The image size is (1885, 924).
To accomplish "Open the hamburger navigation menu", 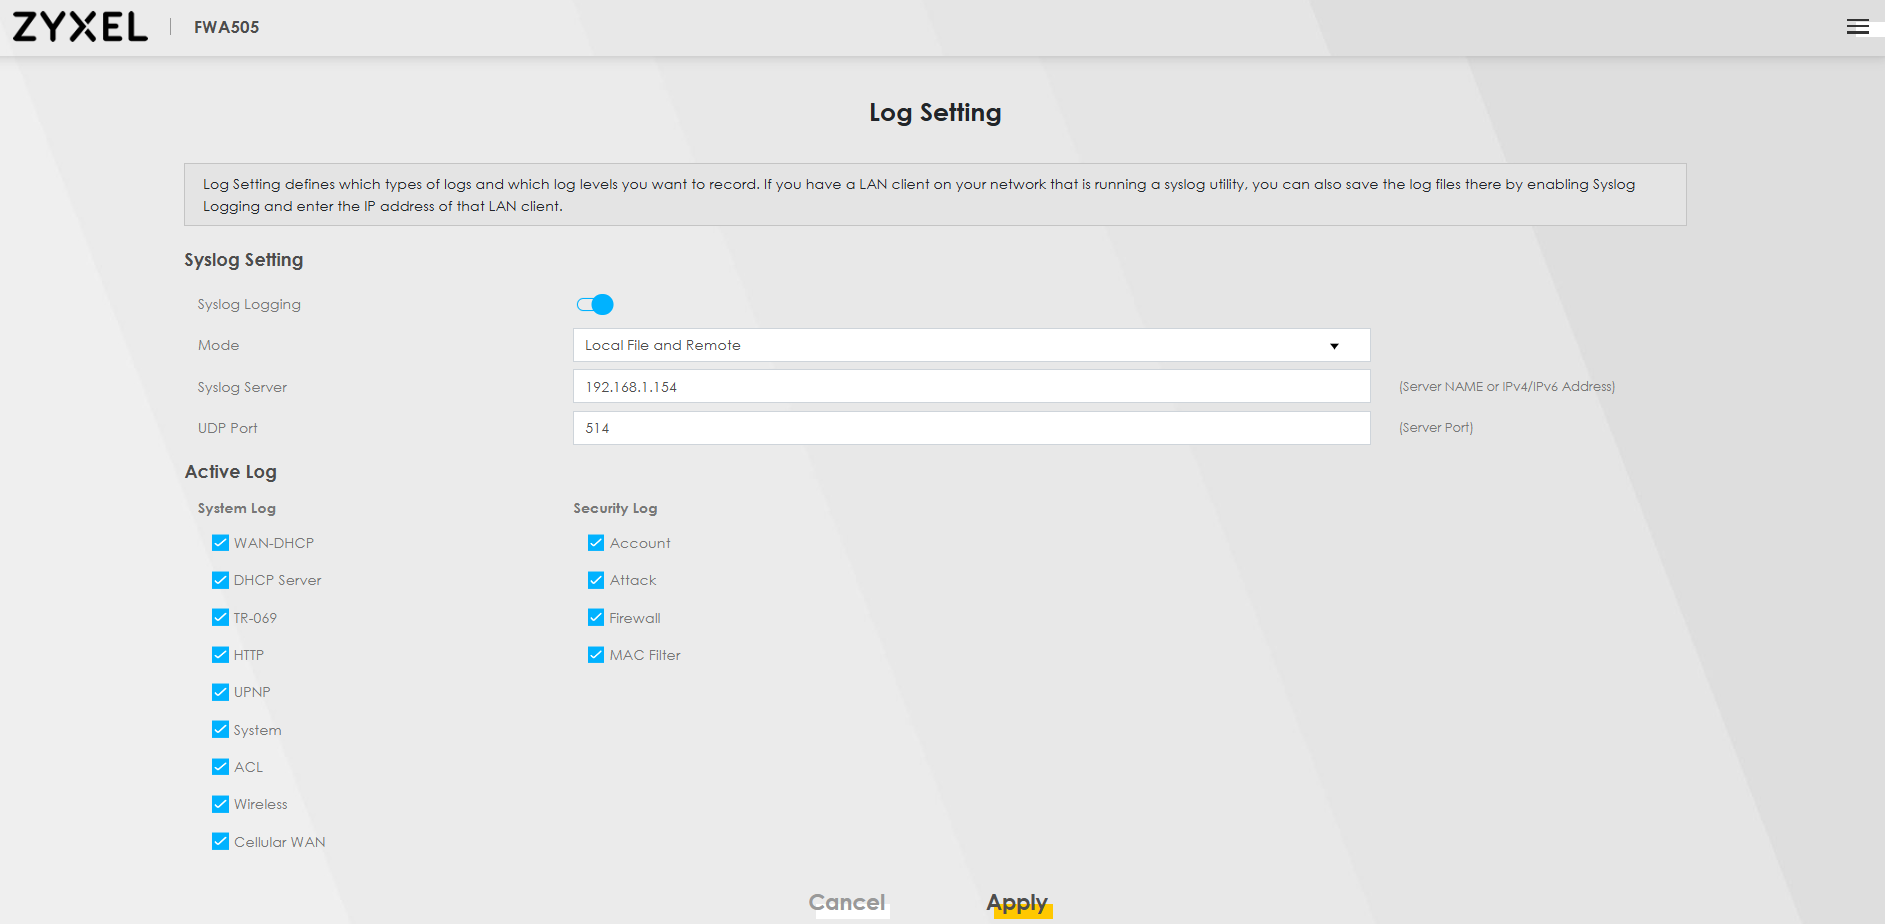I will click(x=1860, y=26).
